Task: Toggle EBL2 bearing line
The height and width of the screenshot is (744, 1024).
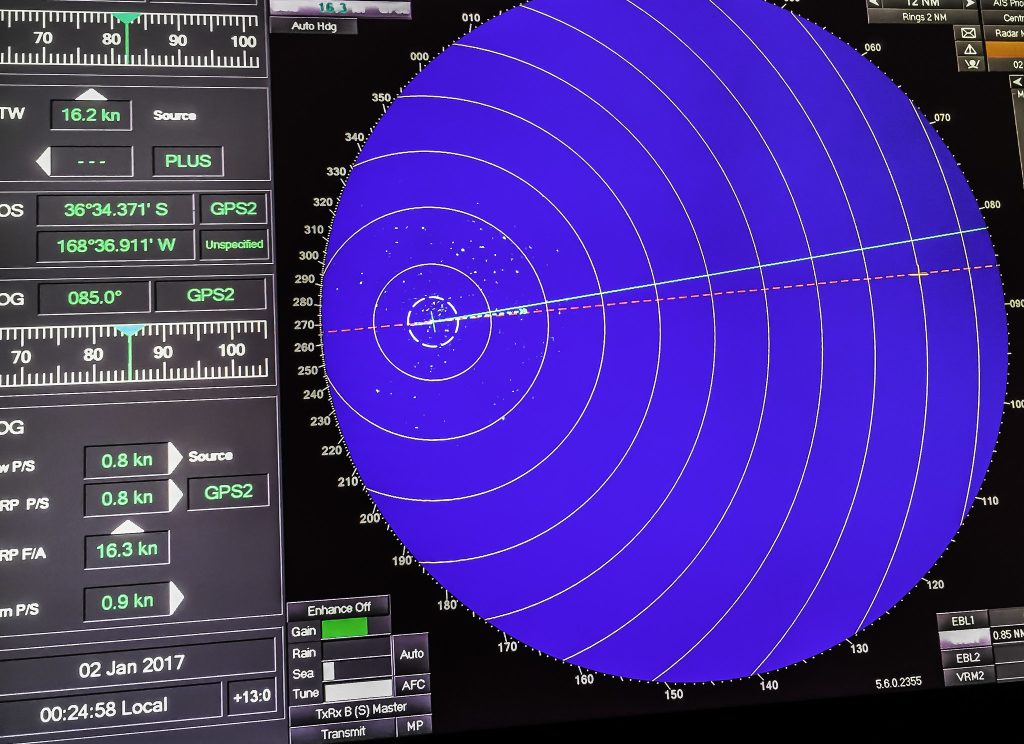Action: 968,658
